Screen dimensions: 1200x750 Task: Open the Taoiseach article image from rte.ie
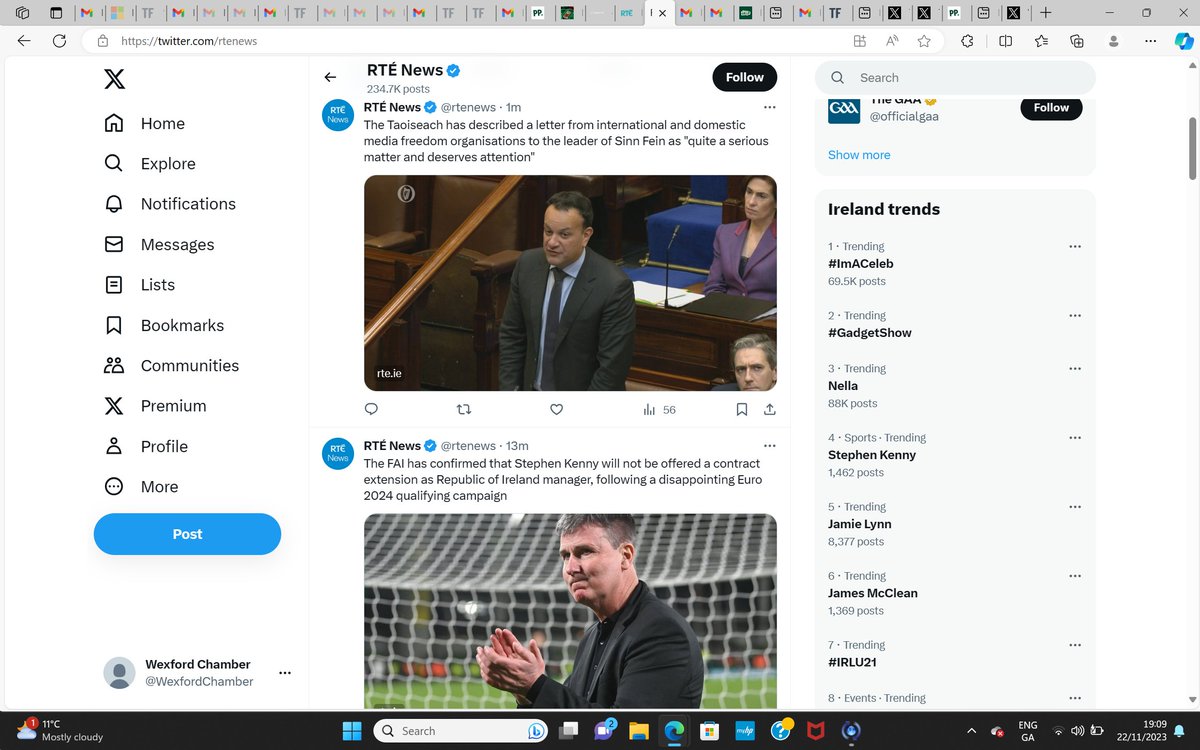pos(570,283)
